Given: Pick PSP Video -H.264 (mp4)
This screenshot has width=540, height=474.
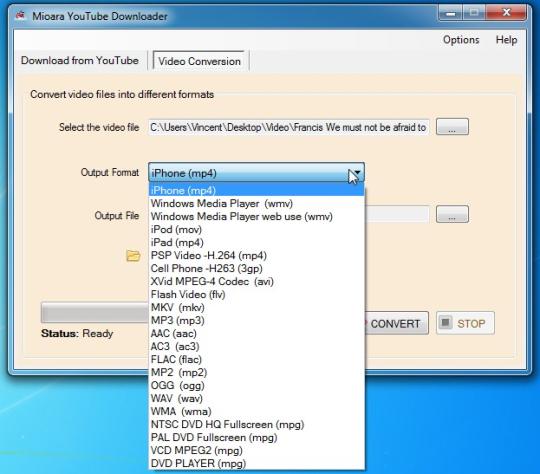Looking at the screenshot, I should pos(257,255).
